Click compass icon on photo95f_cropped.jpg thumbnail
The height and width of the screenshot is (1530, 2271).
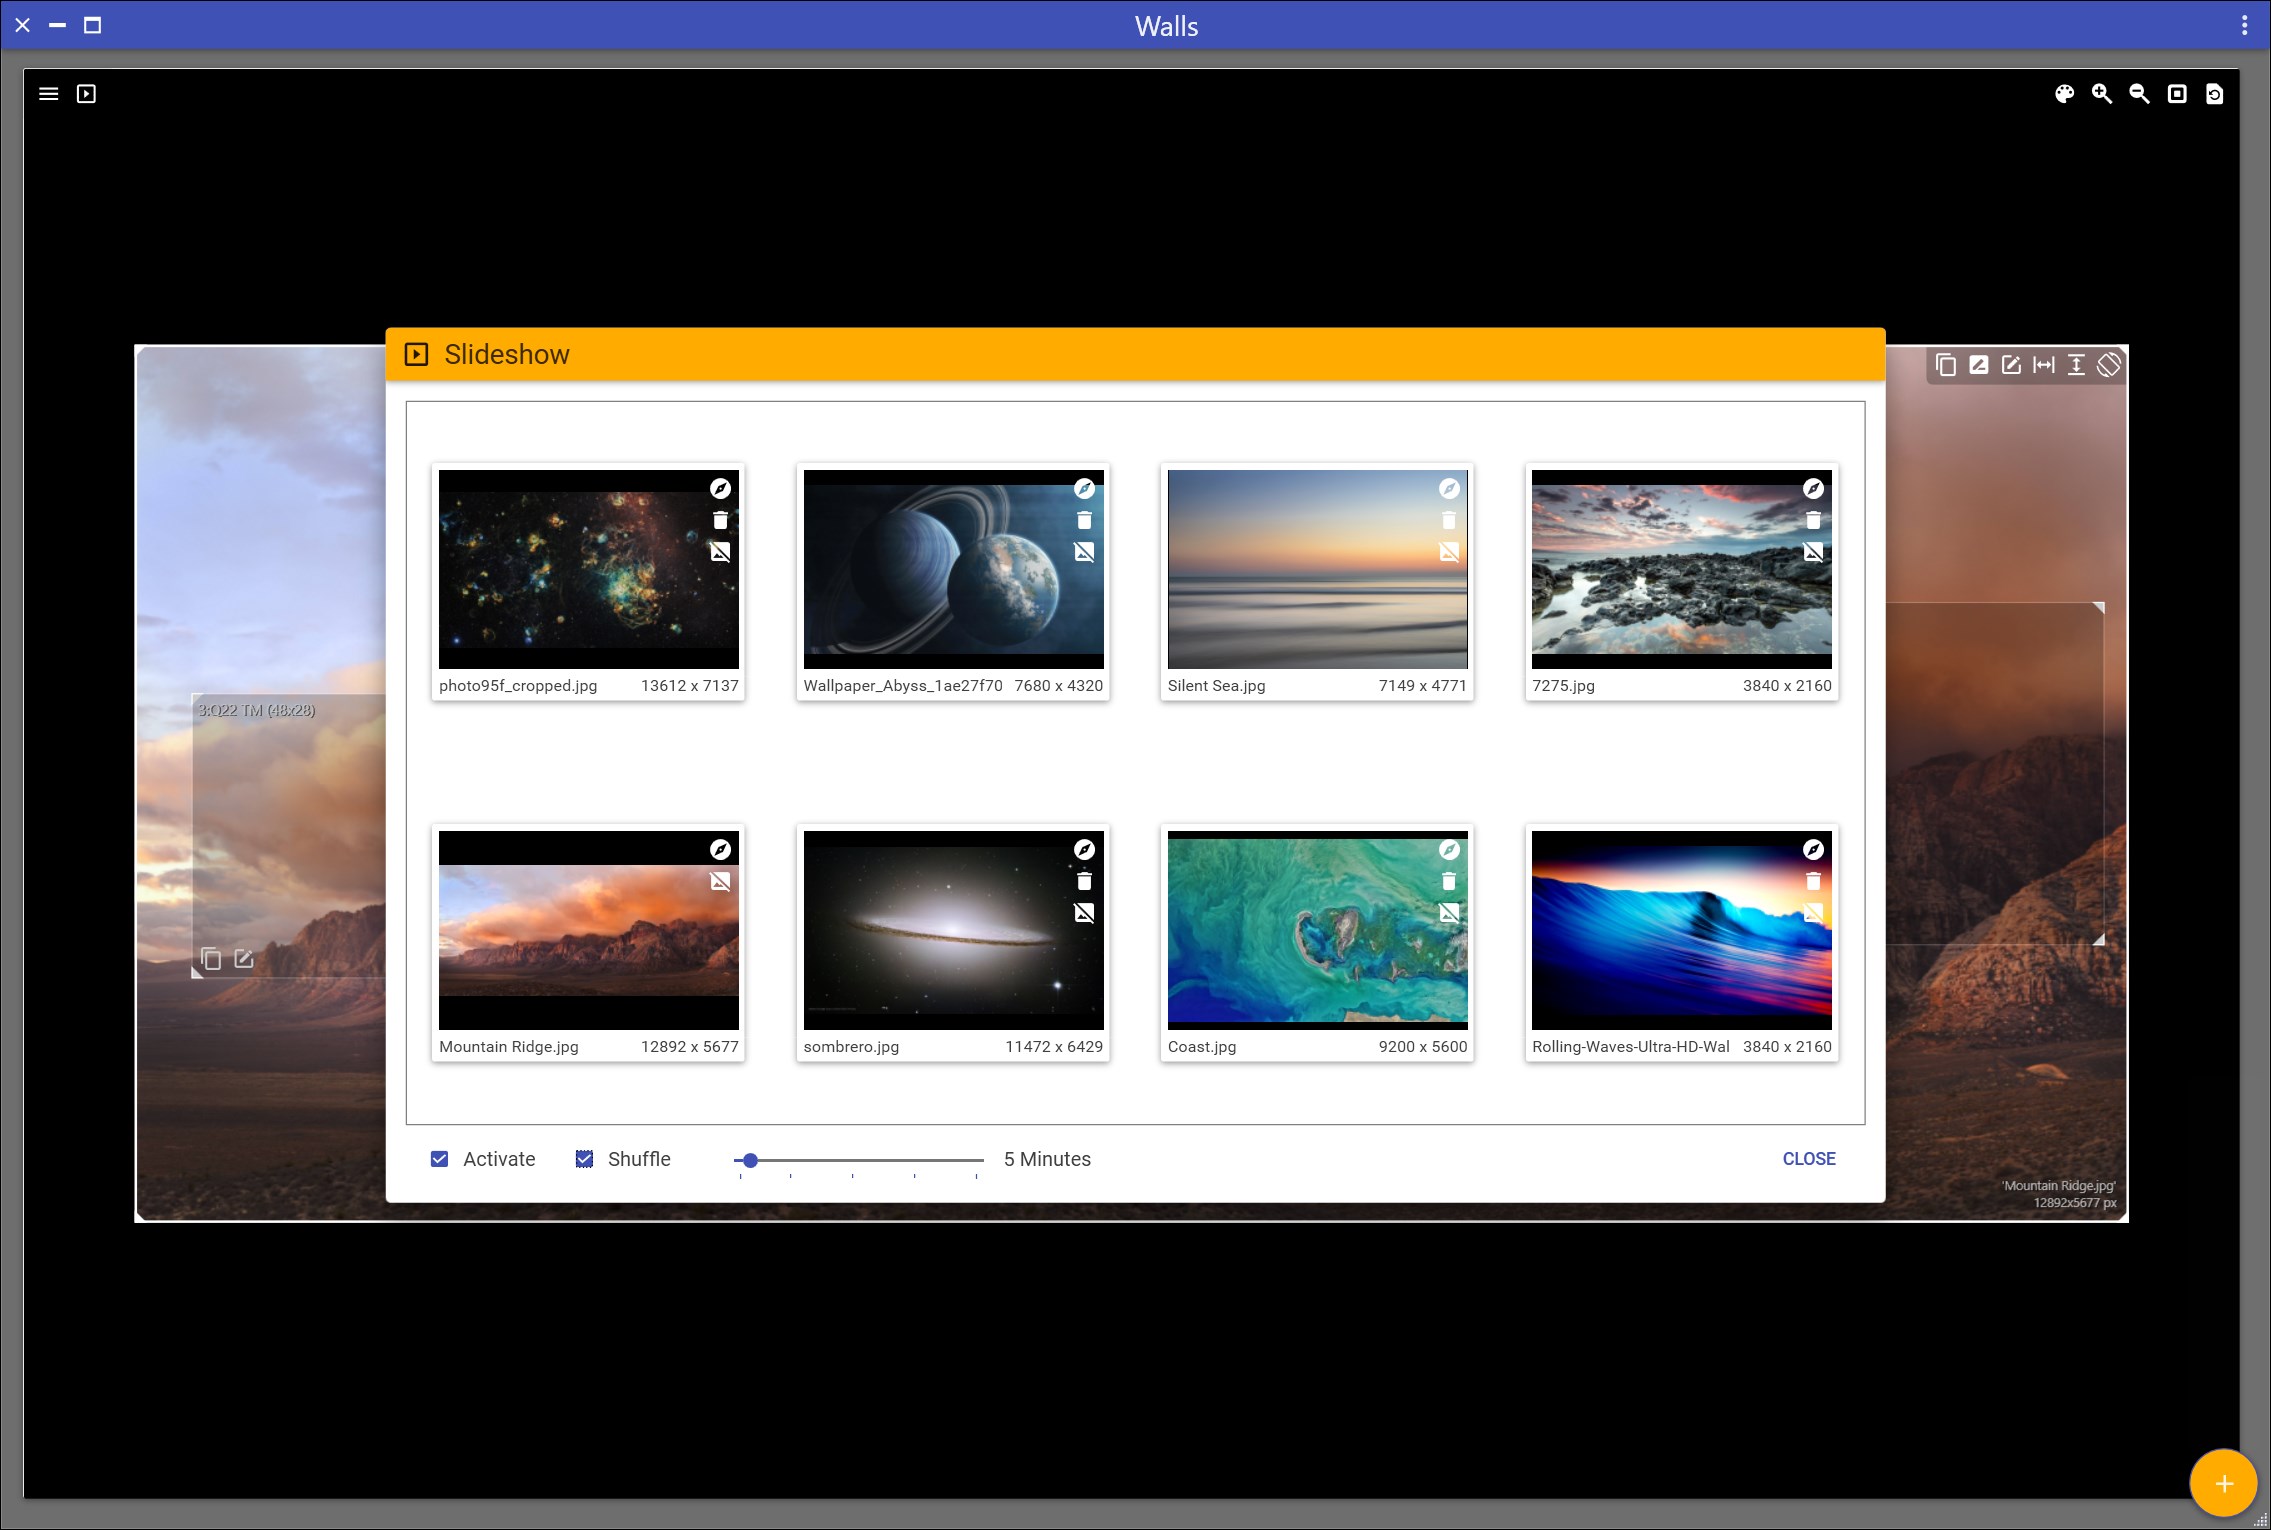click(720, 489)
